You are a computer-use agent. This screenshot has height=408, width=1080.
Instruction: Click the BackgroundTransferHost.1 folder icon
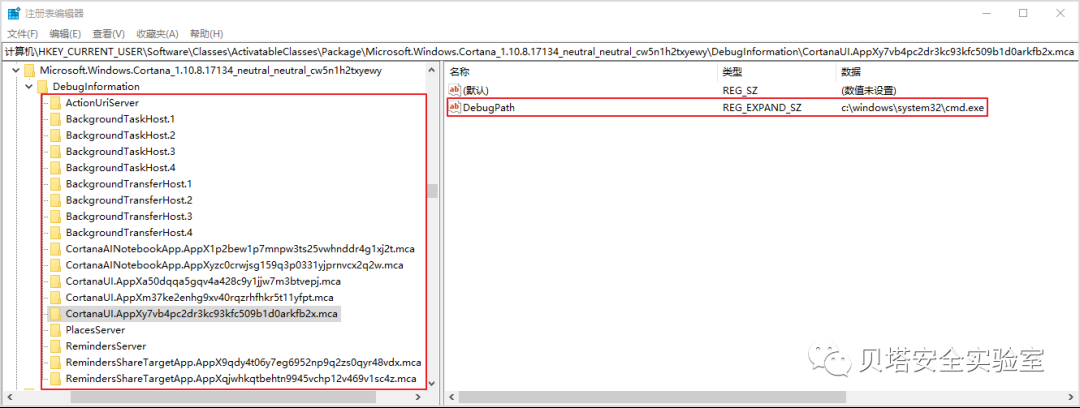coord(55,184)
